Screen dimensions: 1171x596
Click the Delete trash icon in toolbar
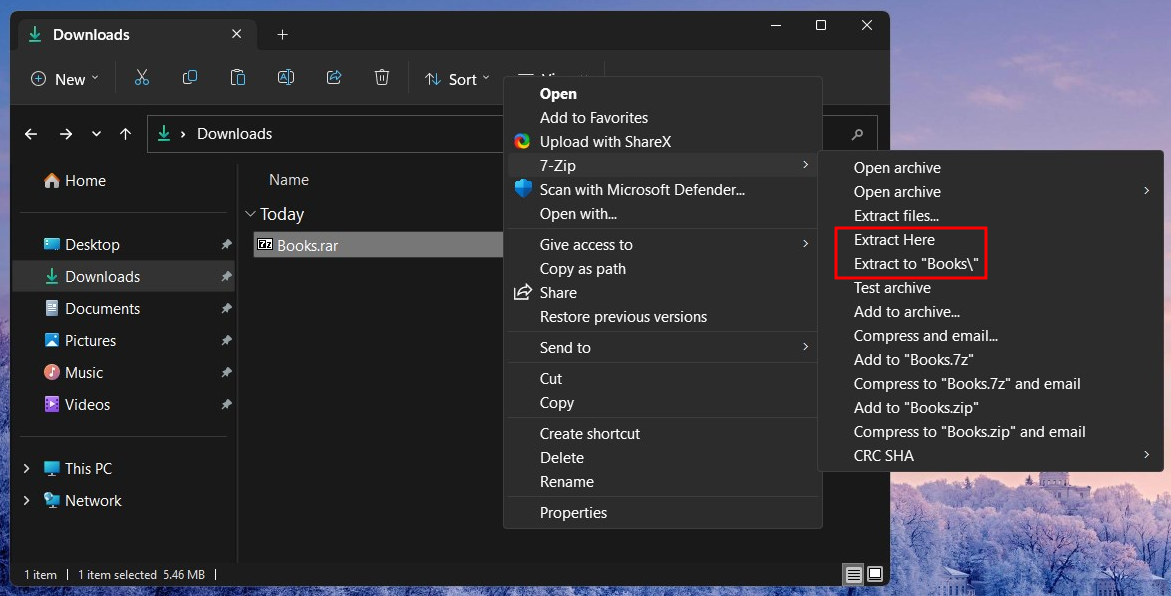coord(382,78)
